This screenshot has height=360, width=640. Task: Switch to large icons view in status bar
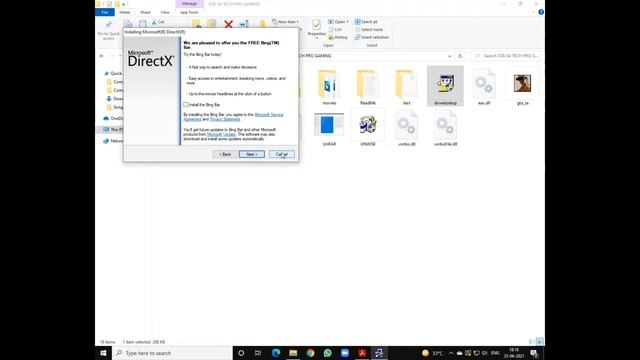point(540,342)
